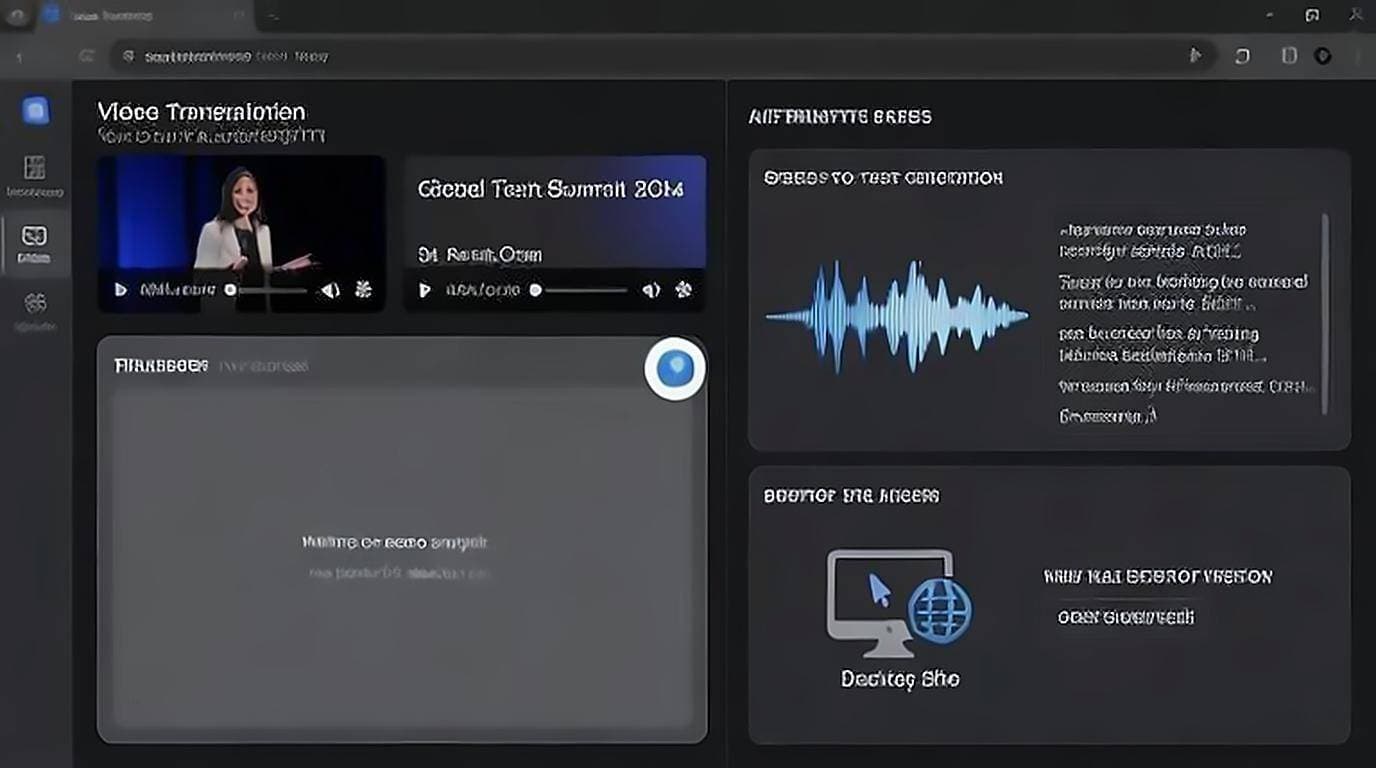Image resolution: width=1376 pixels, height=768 pixels.
Task: Click the transcript panel header label
Action: 161,366
